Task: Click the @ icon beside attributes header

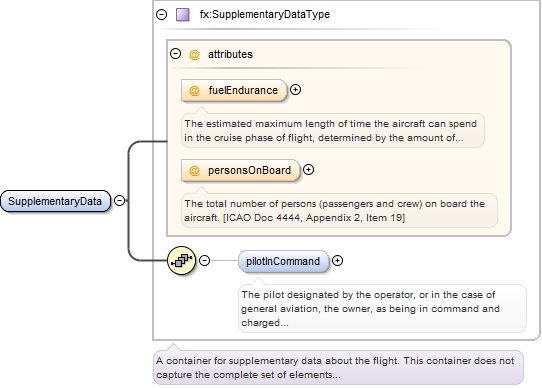Action: pyautogui.click(x=194, y=54)
